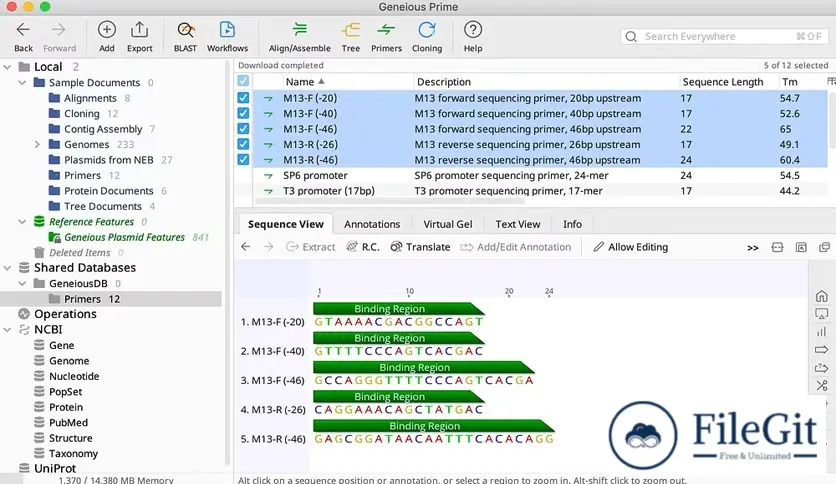836x484 pixels.
Task: Collapse the GeneiousDB folder
Action: [22, 284]
